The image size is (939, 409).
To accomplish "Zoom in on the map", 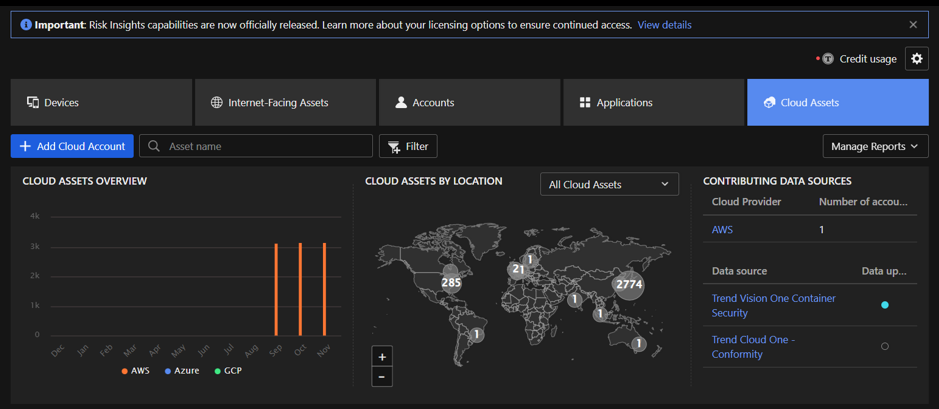I will (x=382, y=357).
